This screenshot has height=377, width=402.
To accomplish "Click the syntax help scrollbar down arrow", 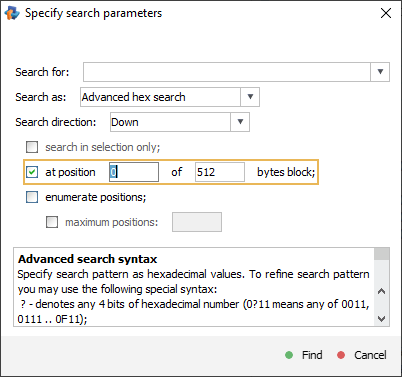I will point(382,318).
